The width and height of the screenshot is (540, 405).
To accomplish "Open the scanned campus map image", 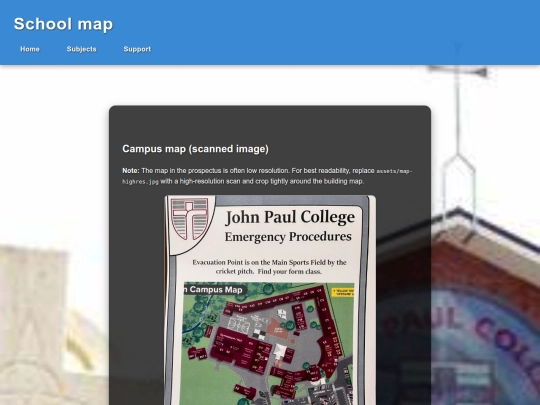I will click(x=270, y=300).
